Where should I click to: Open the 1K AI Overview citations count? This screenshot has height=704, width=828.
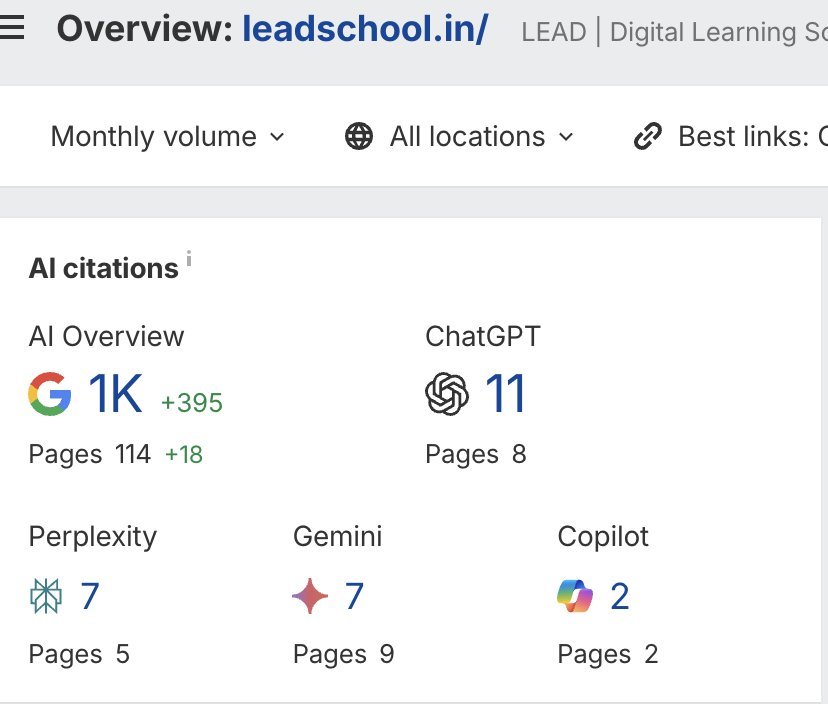[x=115, y=393]
